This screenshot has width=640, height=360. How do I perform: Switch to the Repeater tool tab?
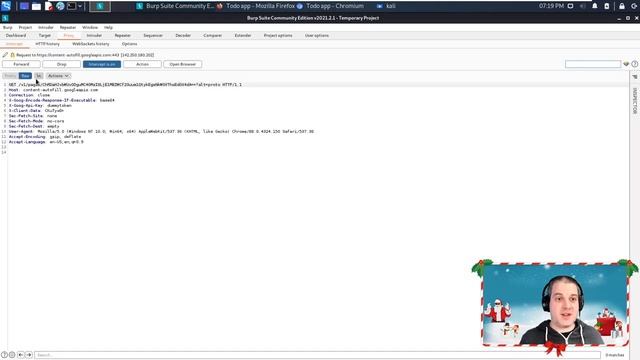pyautogui.click(x=122, y=36)
